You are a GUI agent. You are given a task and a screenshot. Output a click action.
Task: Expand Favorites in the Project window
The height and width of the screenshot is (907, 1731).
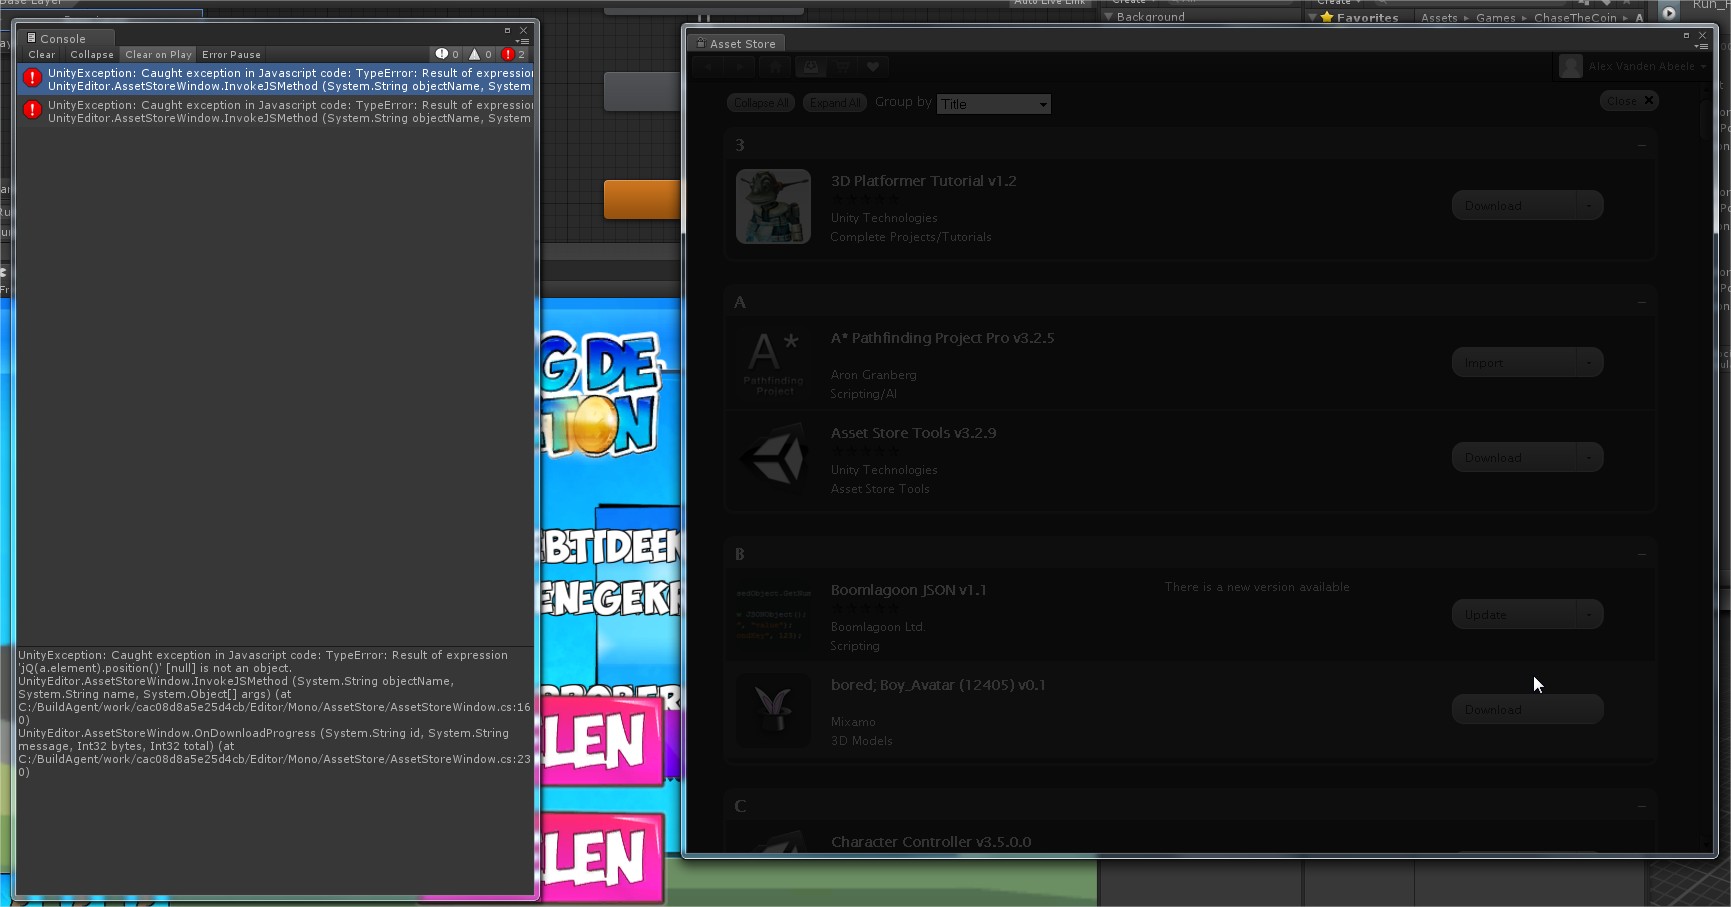pos(1312,17)
